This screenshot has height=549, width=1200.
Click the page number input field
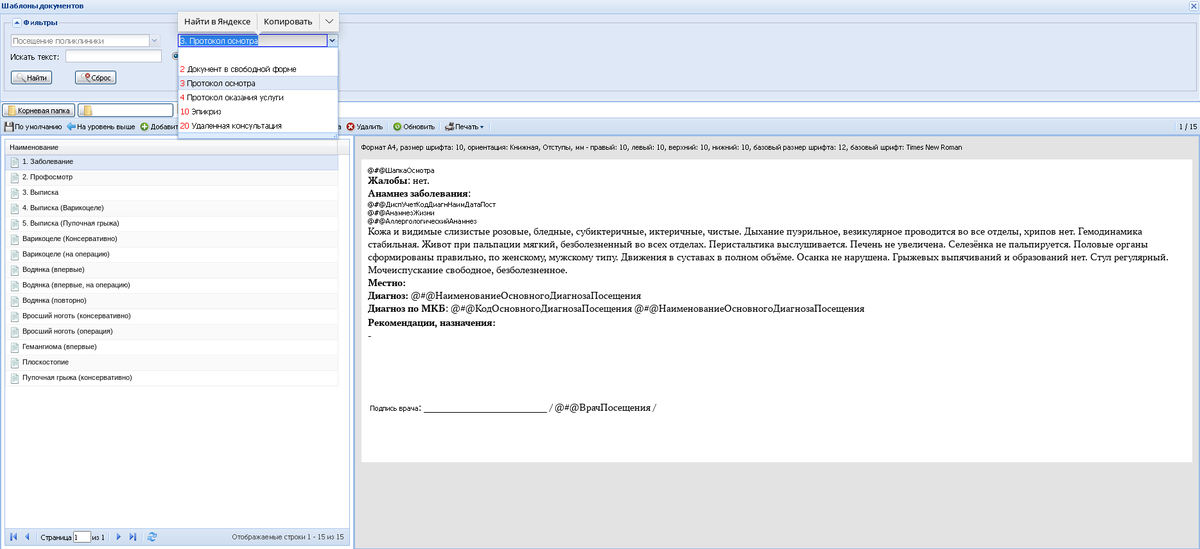pos(81,537)
